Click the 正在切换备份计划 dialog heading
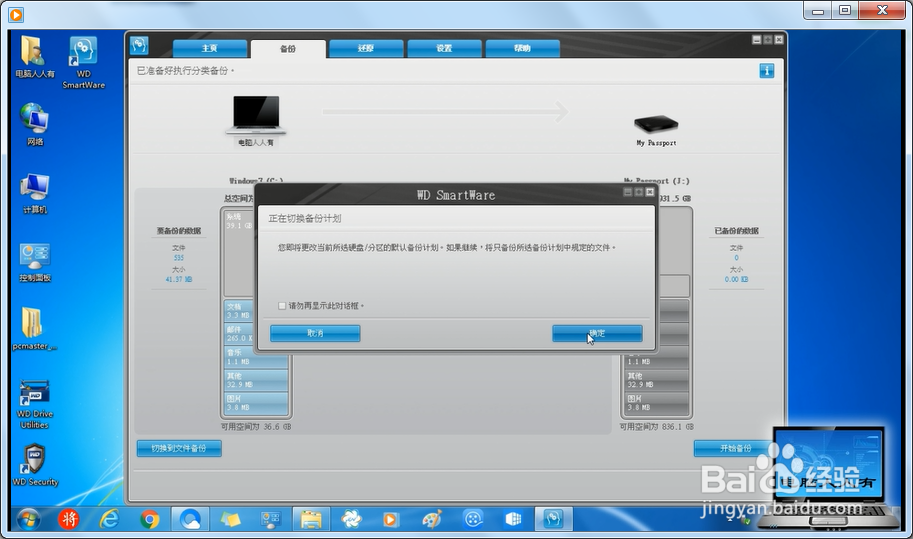The width and height of the screenshot is (913, 539). tap(305, 218)
